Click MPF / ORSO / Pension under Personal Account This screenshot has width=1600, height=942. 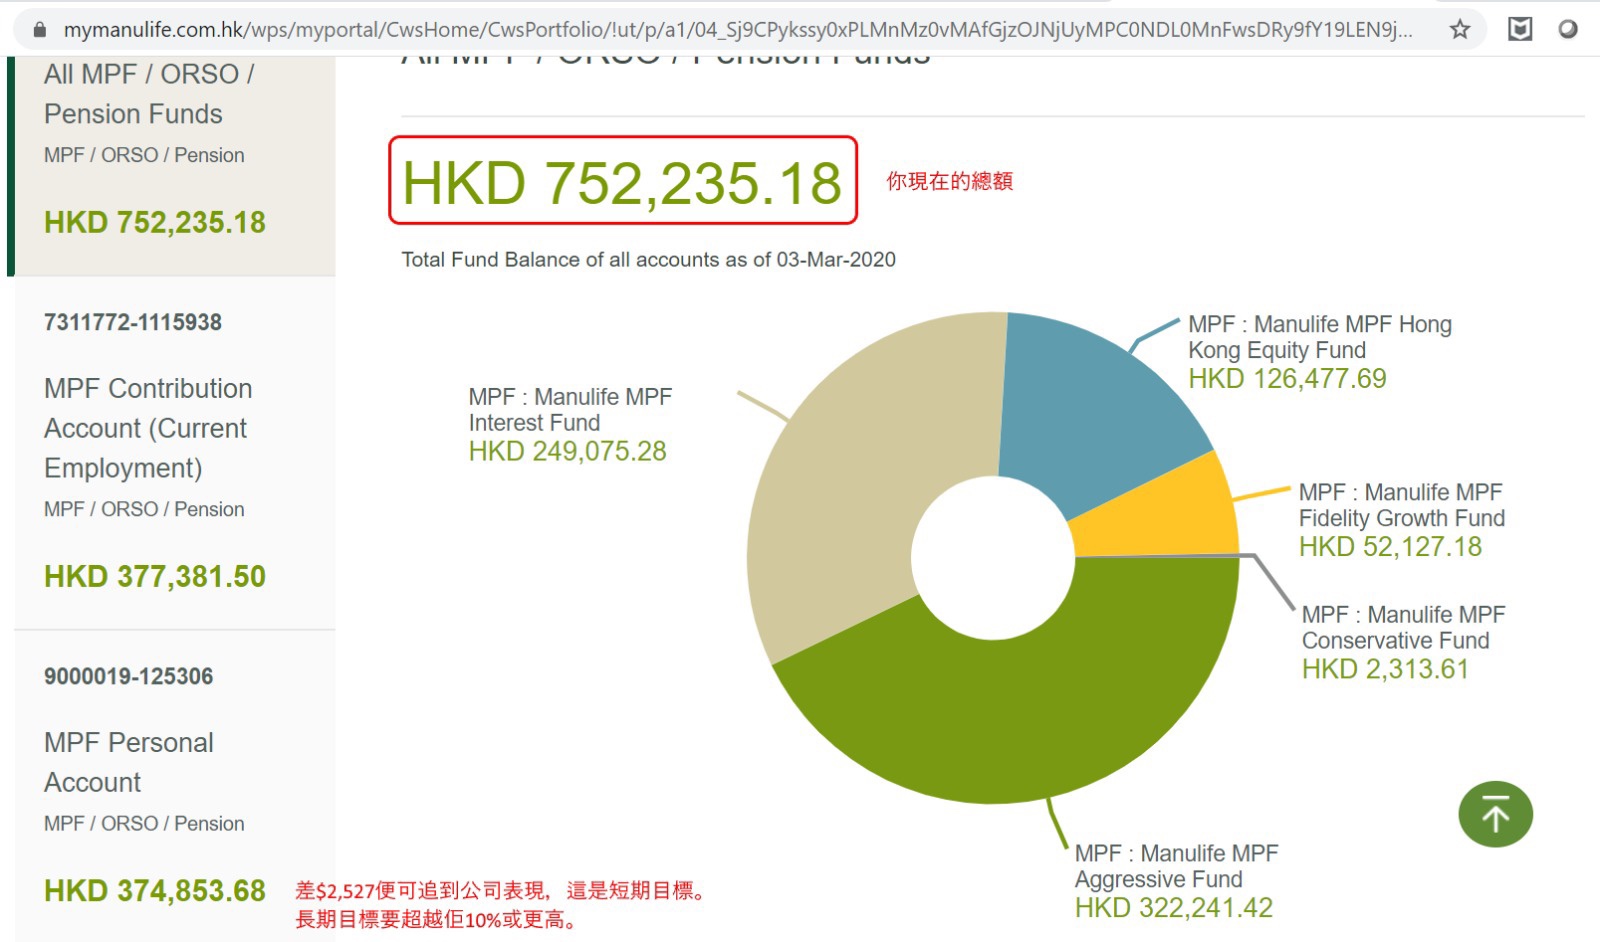[144, 824]
